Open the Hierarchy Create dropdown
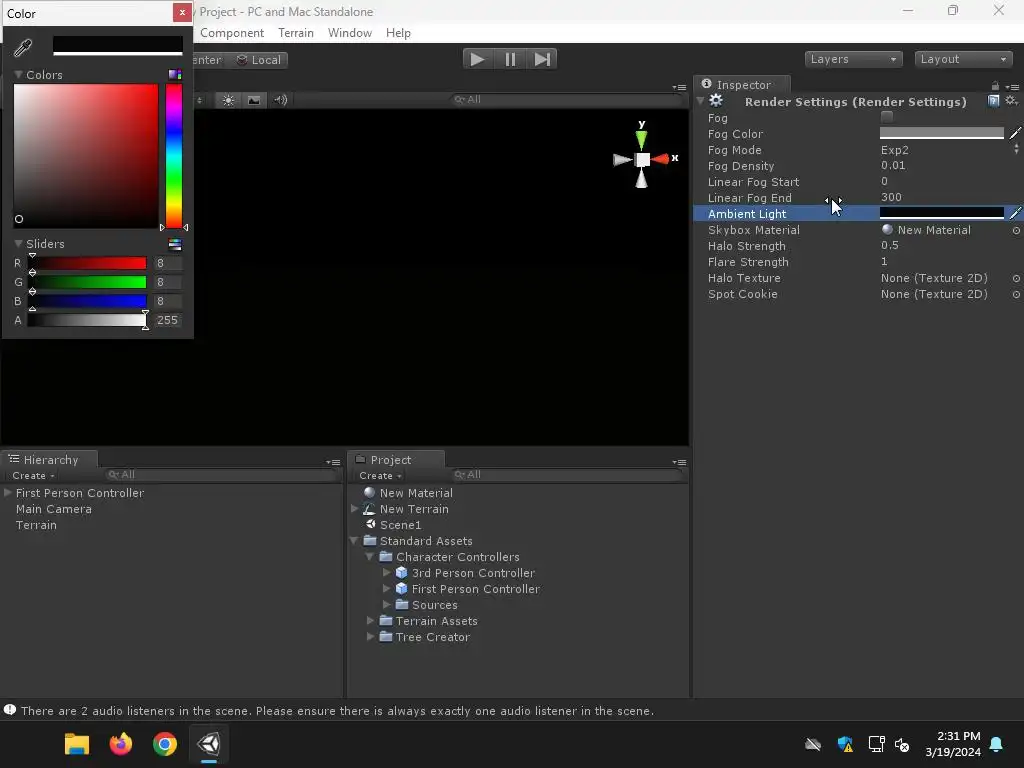Image resolution: width=1024 pixels, height=768 pixels. [x=33, y=476]
